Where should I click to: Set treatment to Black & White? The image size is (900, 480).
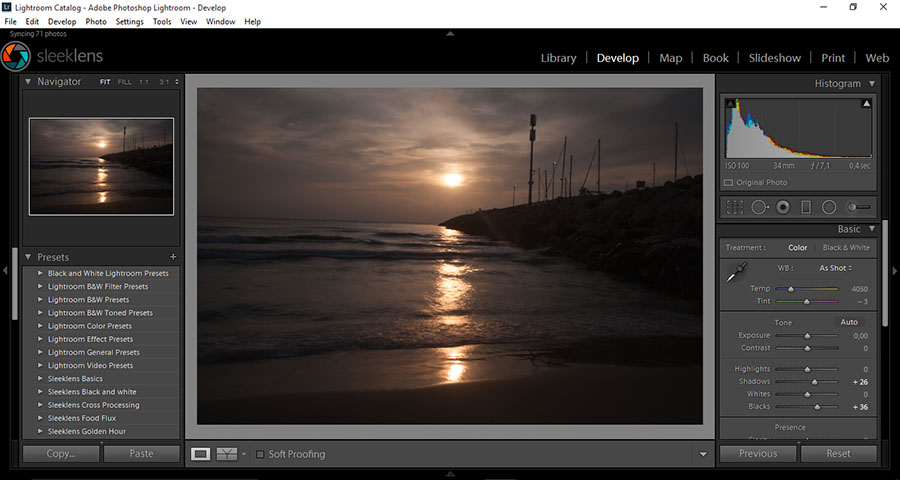846,248
